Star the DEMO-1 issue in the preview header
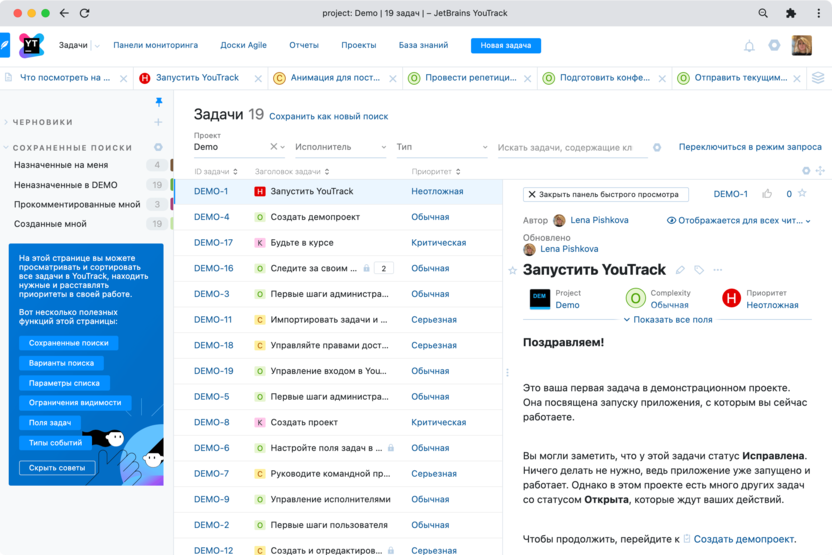The image size is (832, 555). 803,194
